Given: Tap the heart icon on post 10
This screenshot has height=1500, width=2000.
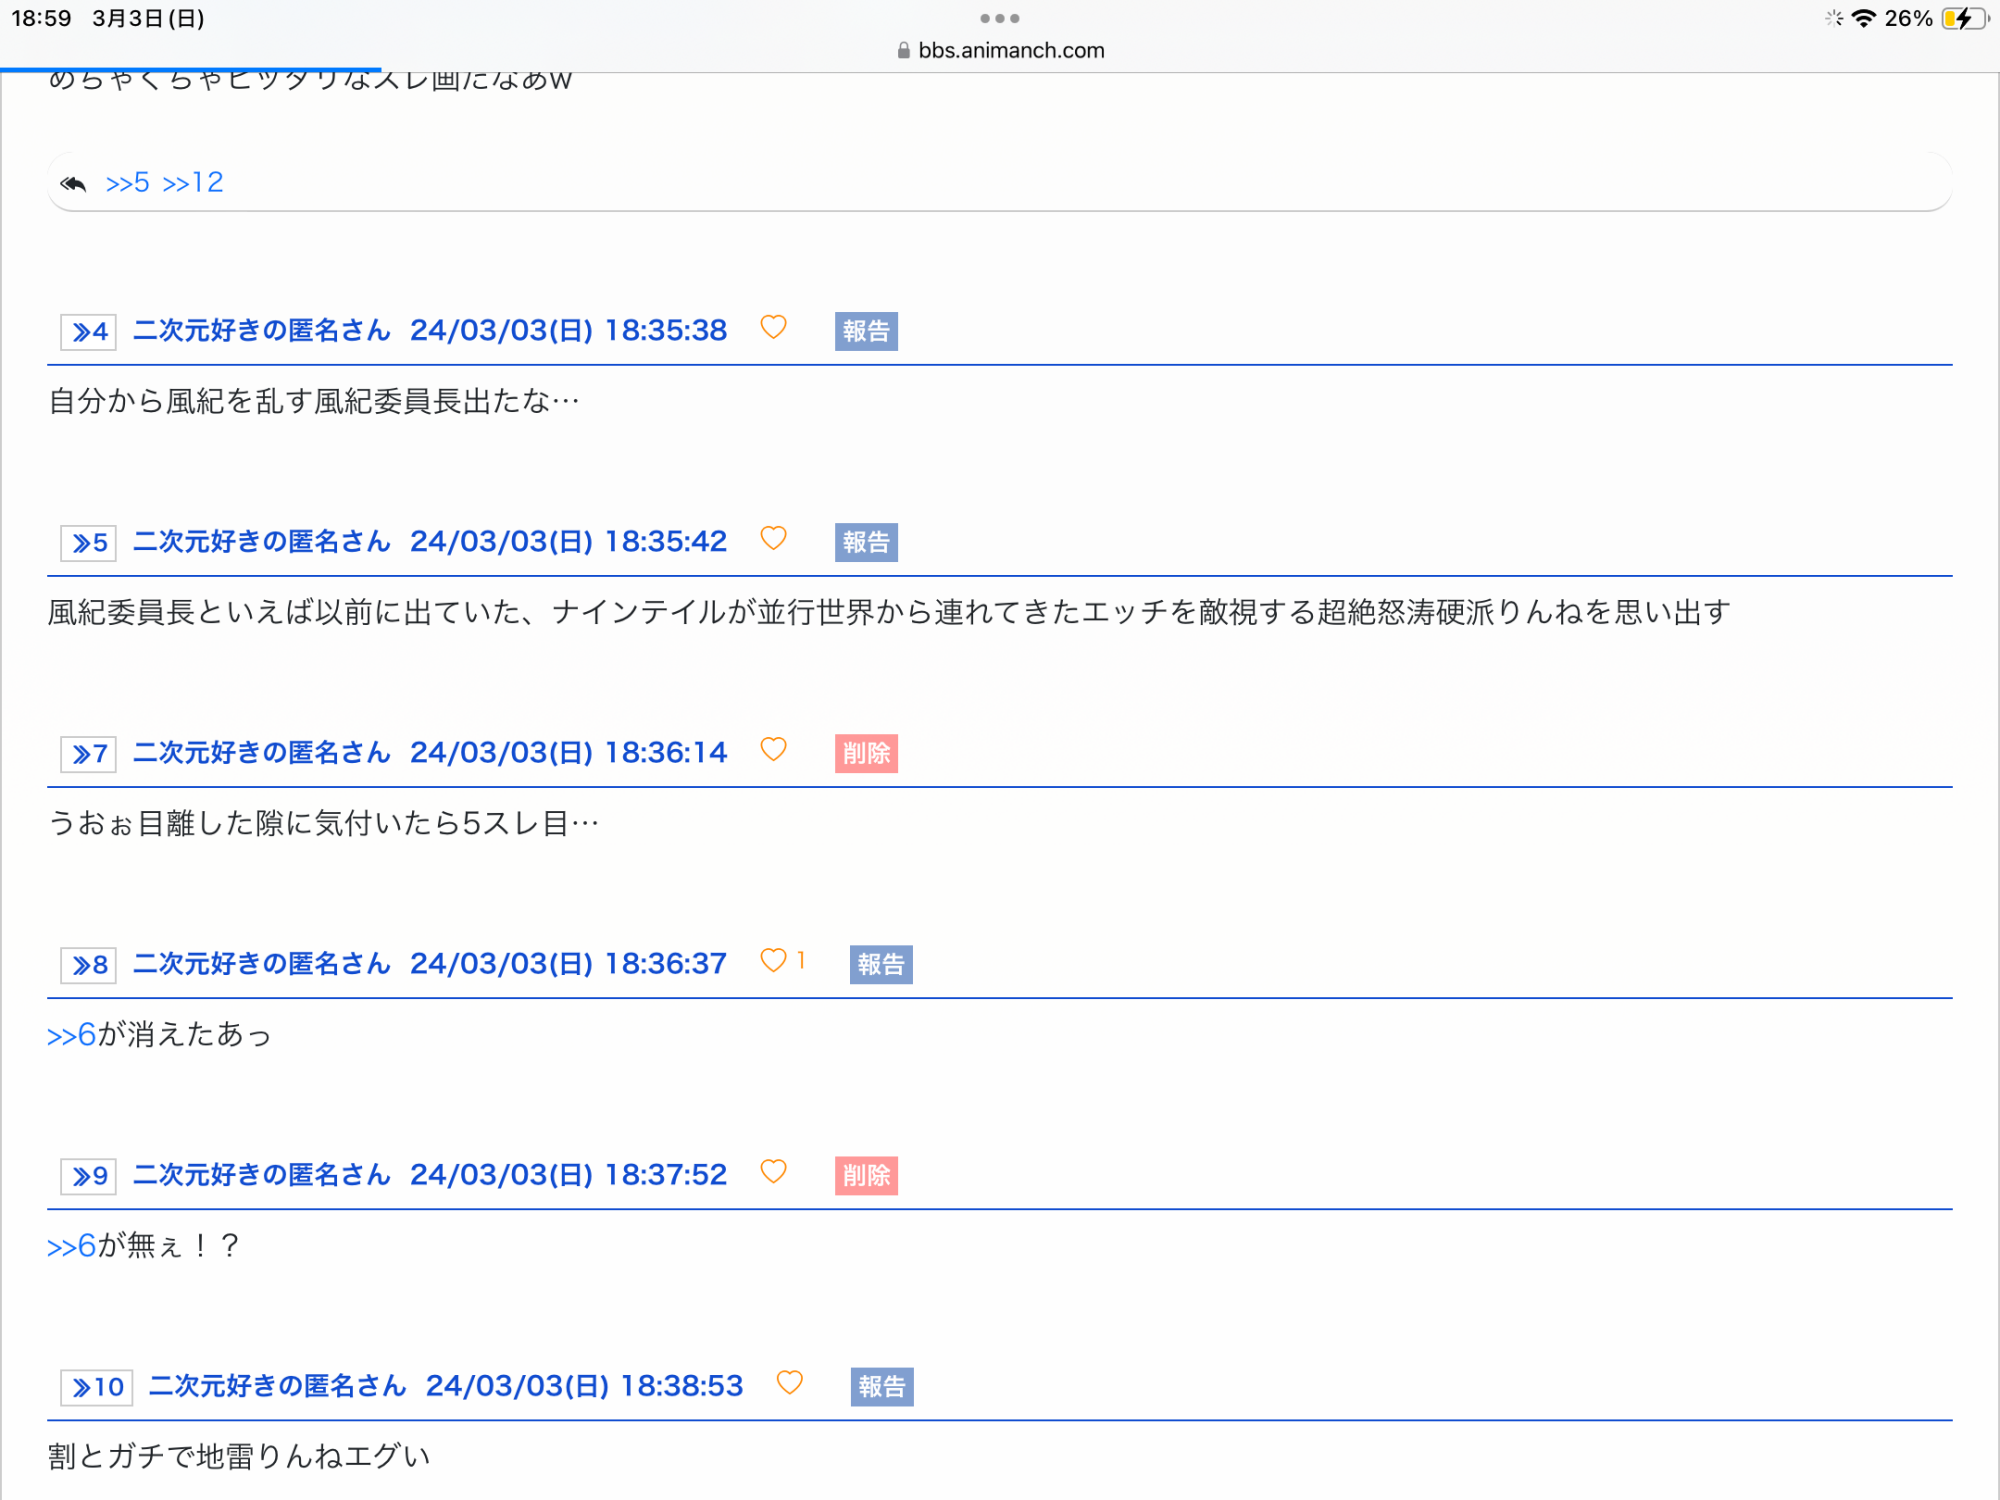Looking at the screenshot, I should point(789,1383).
